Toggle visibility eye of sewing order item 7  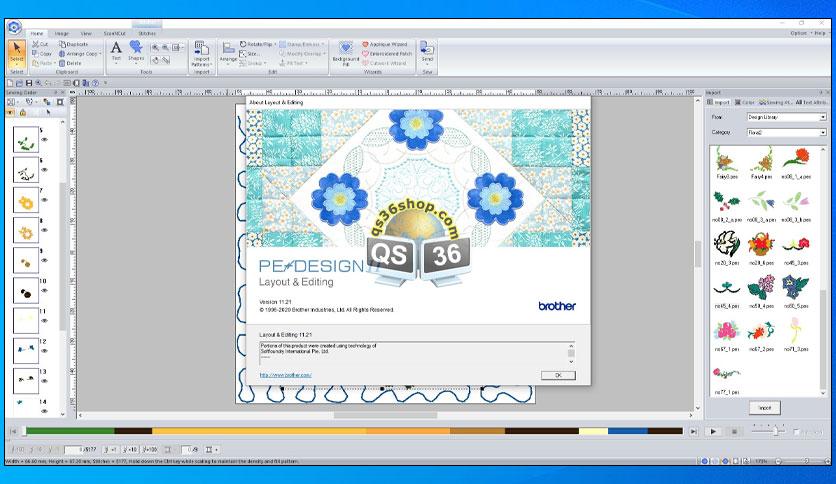tap(45, 200)
